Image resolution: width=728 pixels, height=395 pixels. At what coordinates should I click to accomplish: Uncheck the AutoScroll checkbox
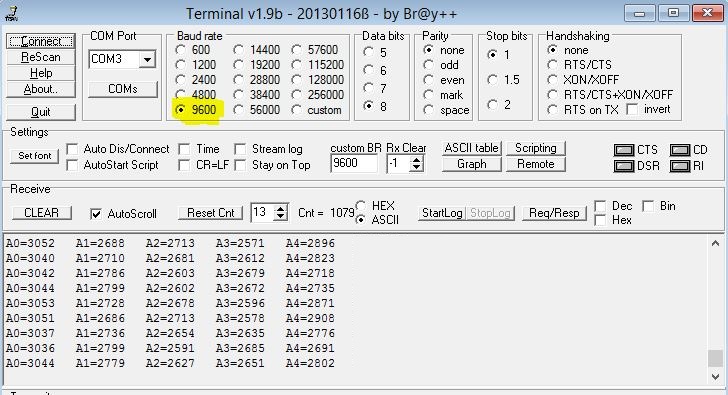(x=96, y=214)
